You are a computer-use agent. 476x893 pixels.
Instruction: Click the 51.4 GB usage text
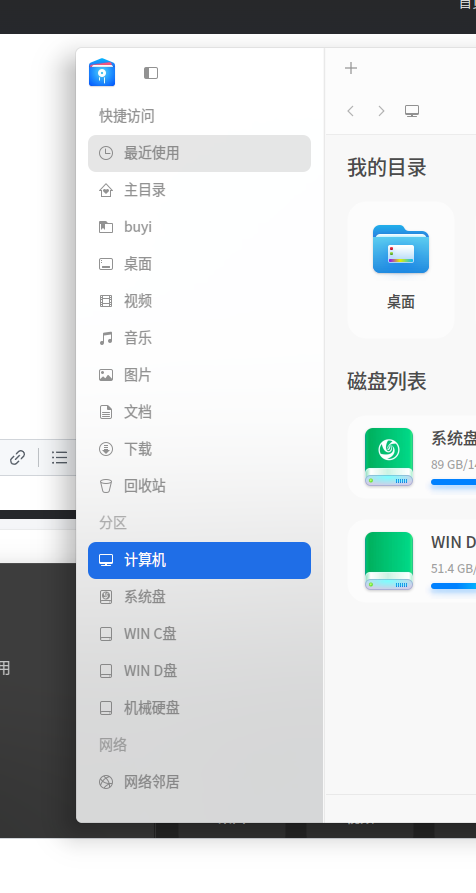click(x=453, y=568)
